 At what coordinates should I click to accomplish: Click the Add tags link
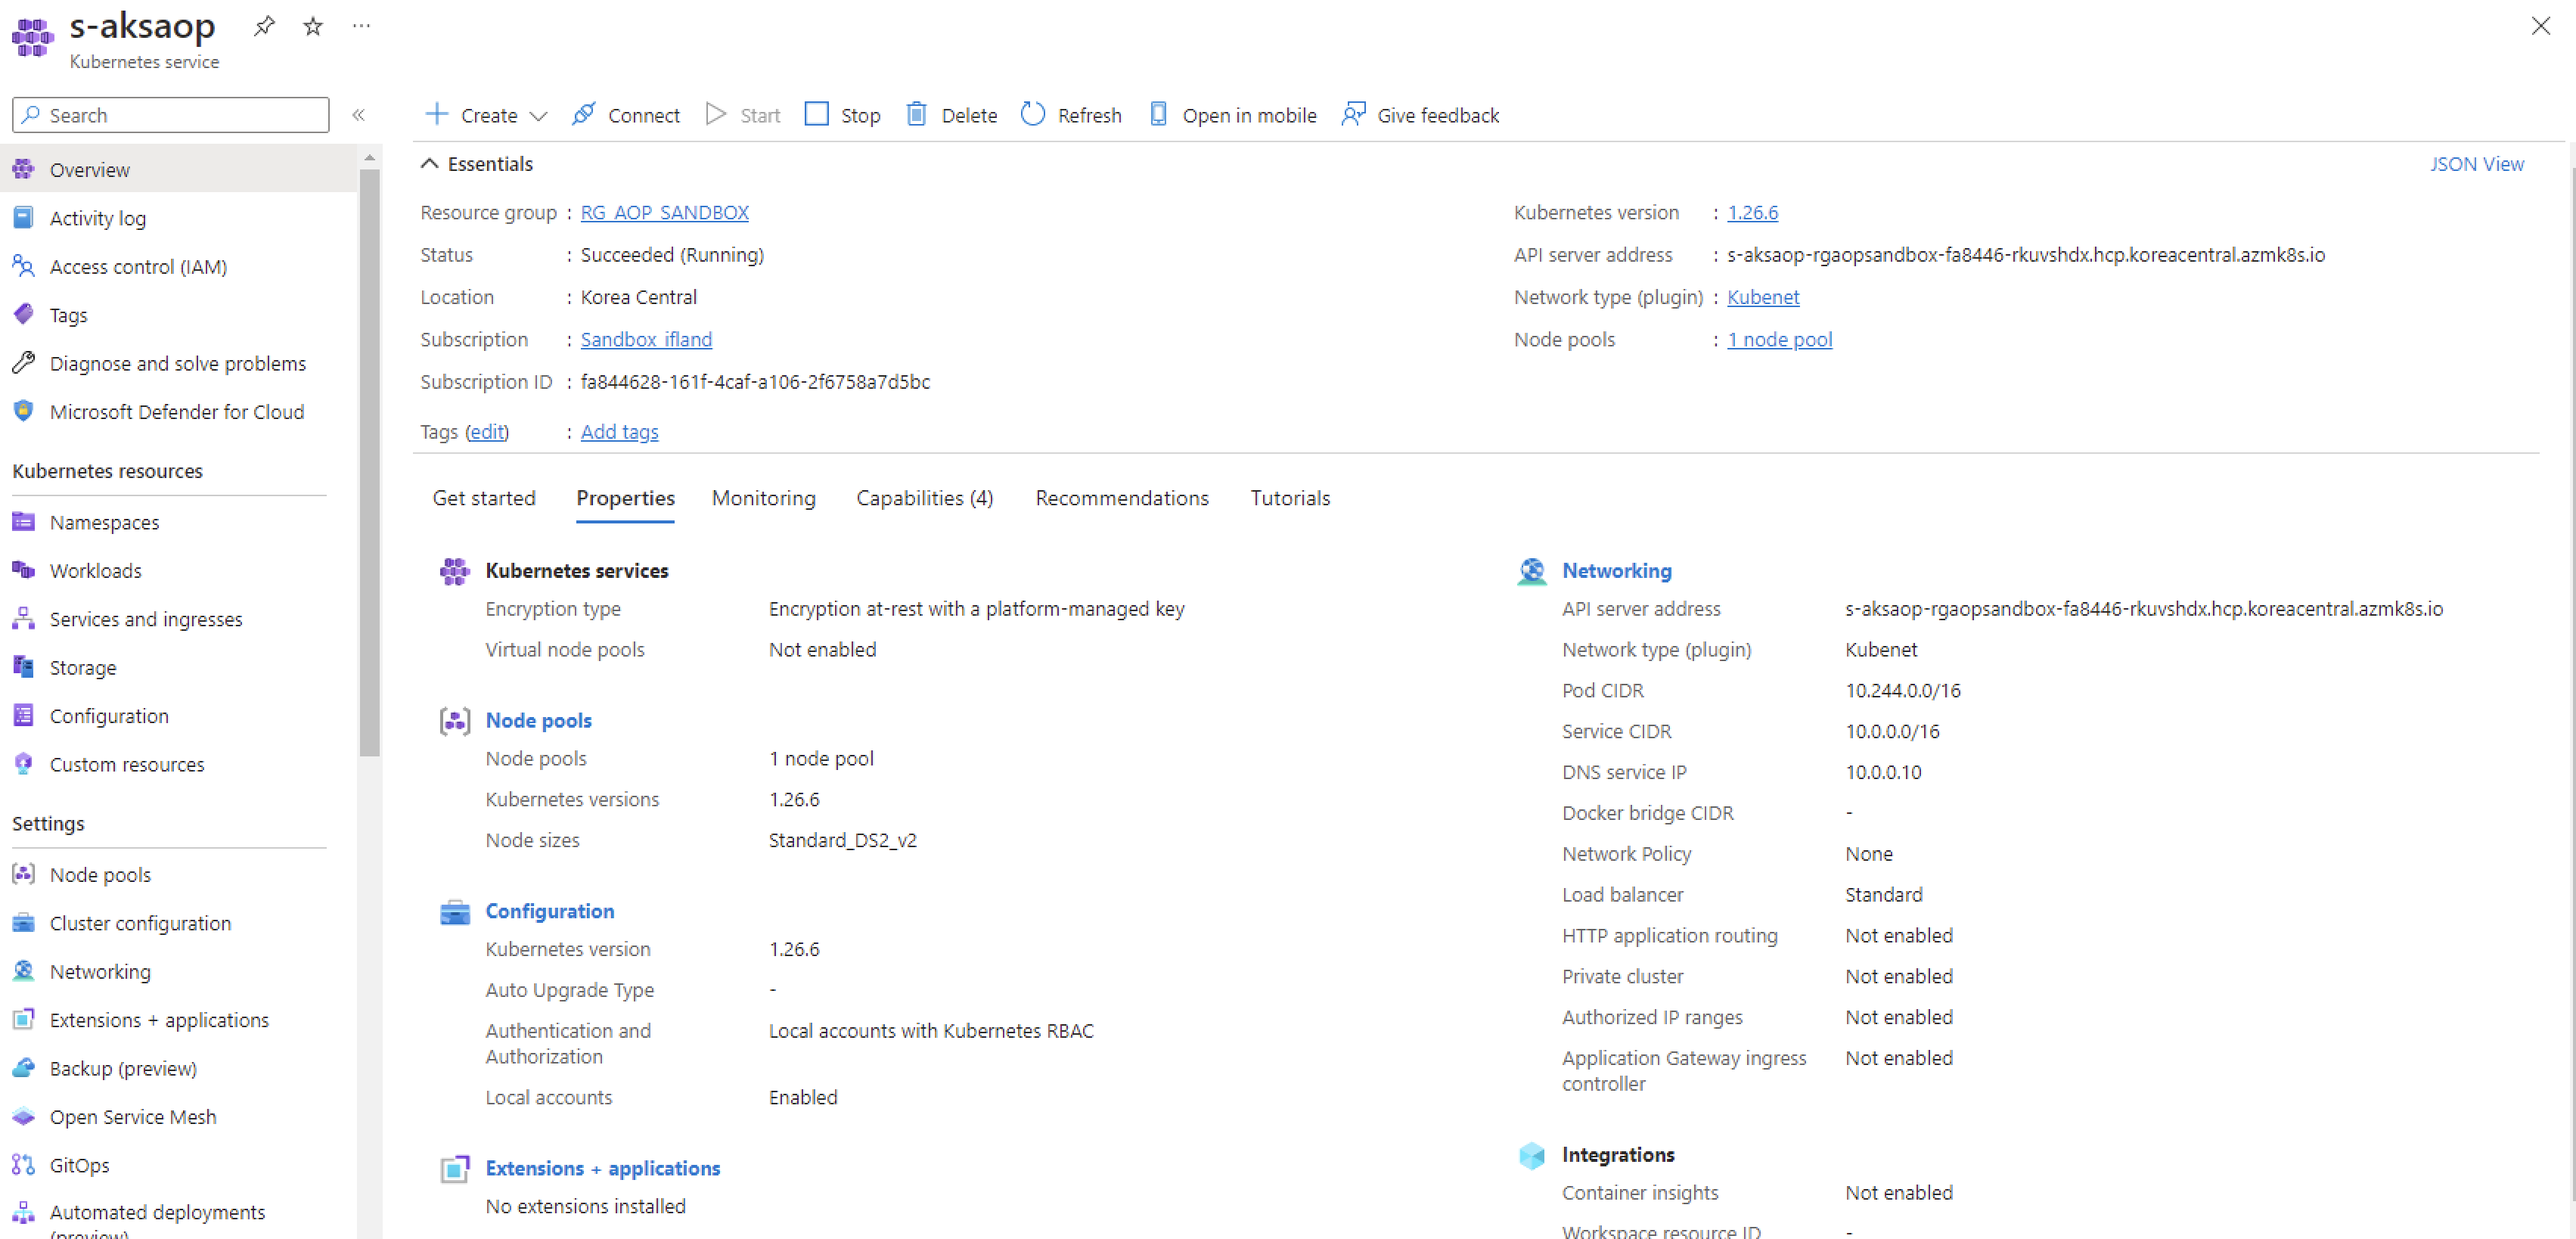(620, 431)
